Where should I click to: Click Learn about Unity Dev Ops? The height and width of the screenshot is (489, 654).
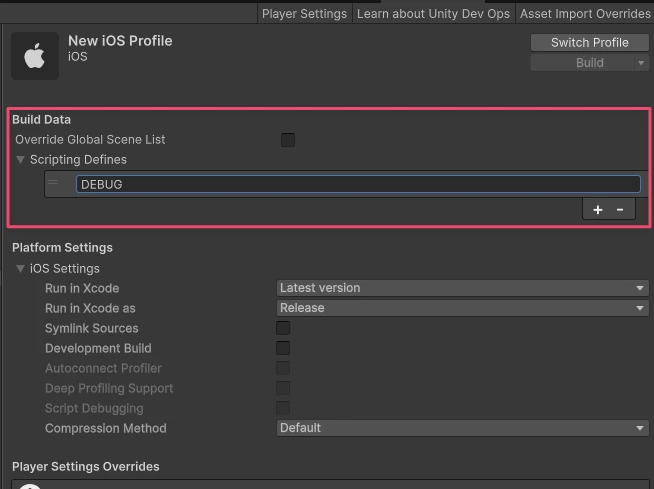[433, 14]
